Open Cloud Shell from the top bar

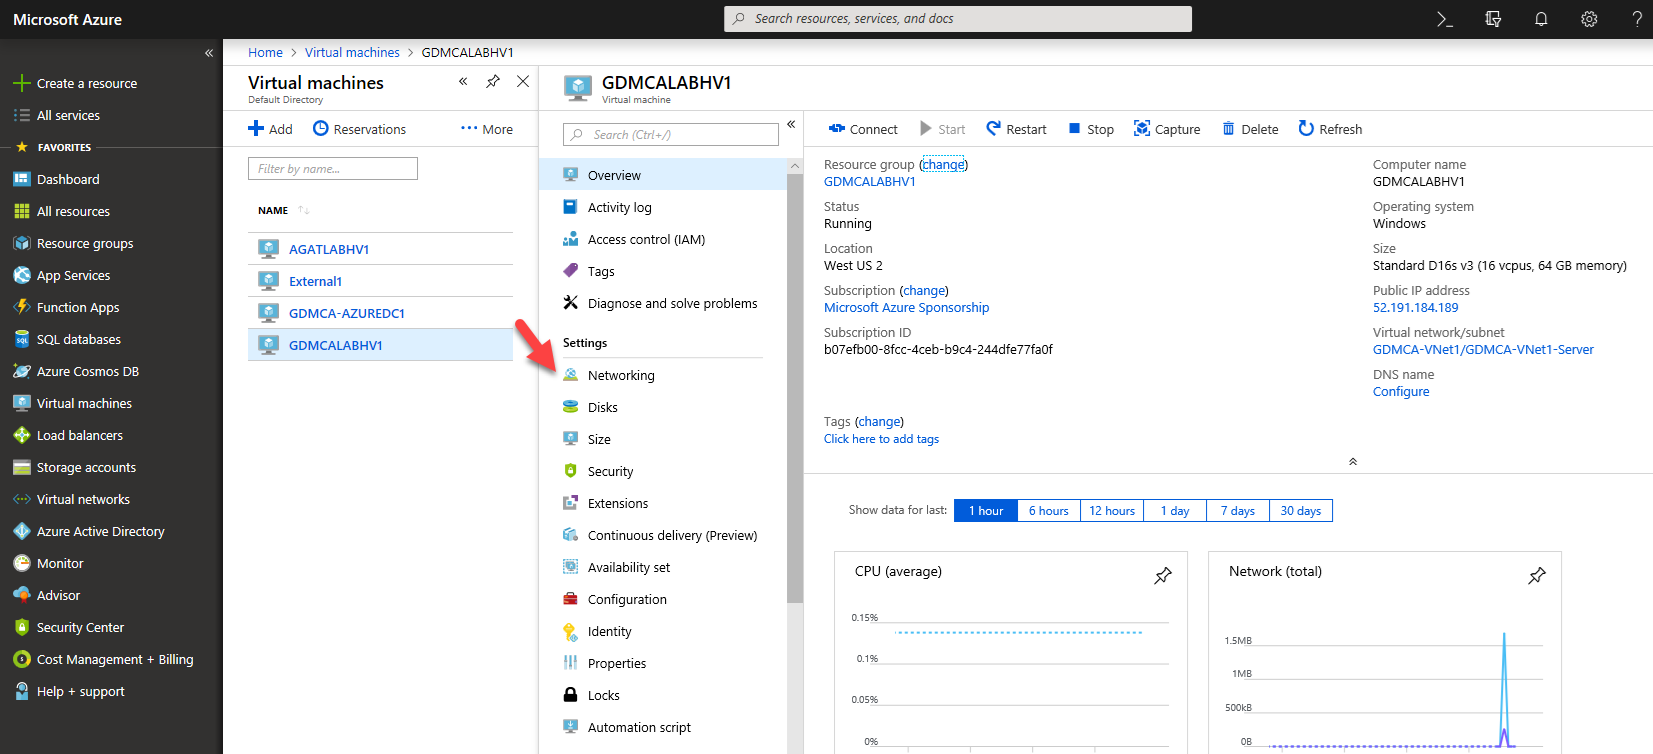[x=1444, y=19]
